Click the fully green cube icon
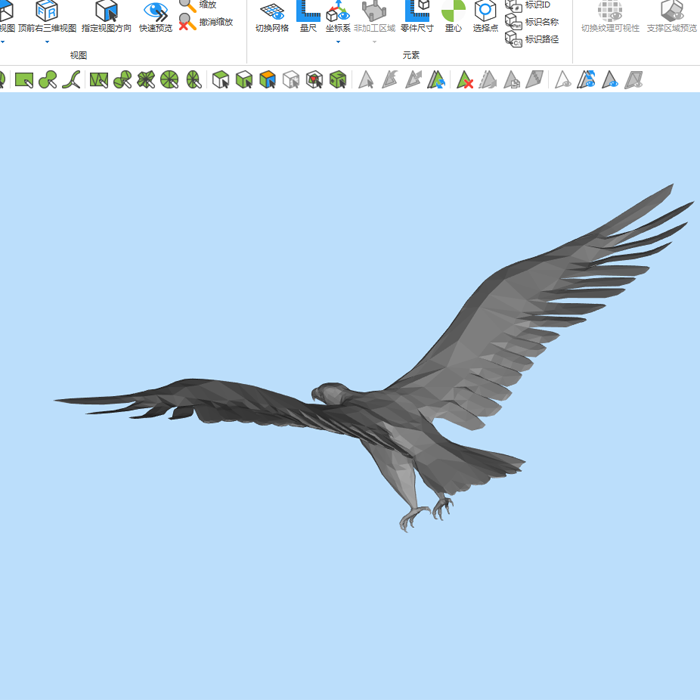The height and width of the screenshot is (700, 700). click(x=338, y=80)
